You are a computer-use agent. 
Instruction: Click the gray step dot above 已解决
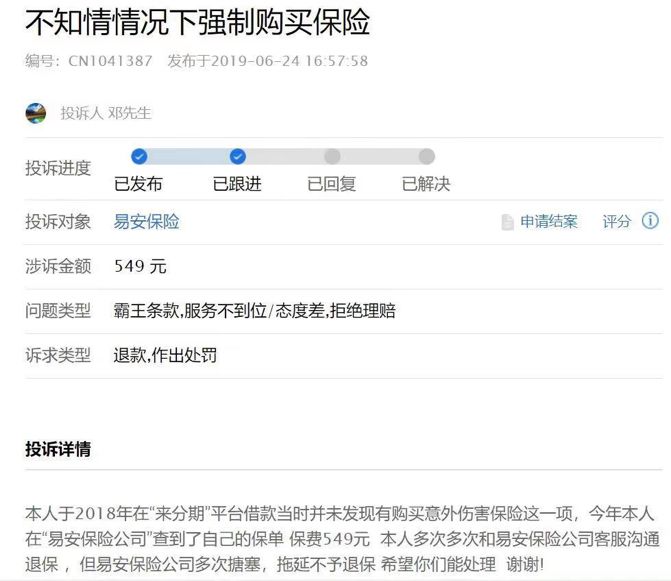[427, 156]
